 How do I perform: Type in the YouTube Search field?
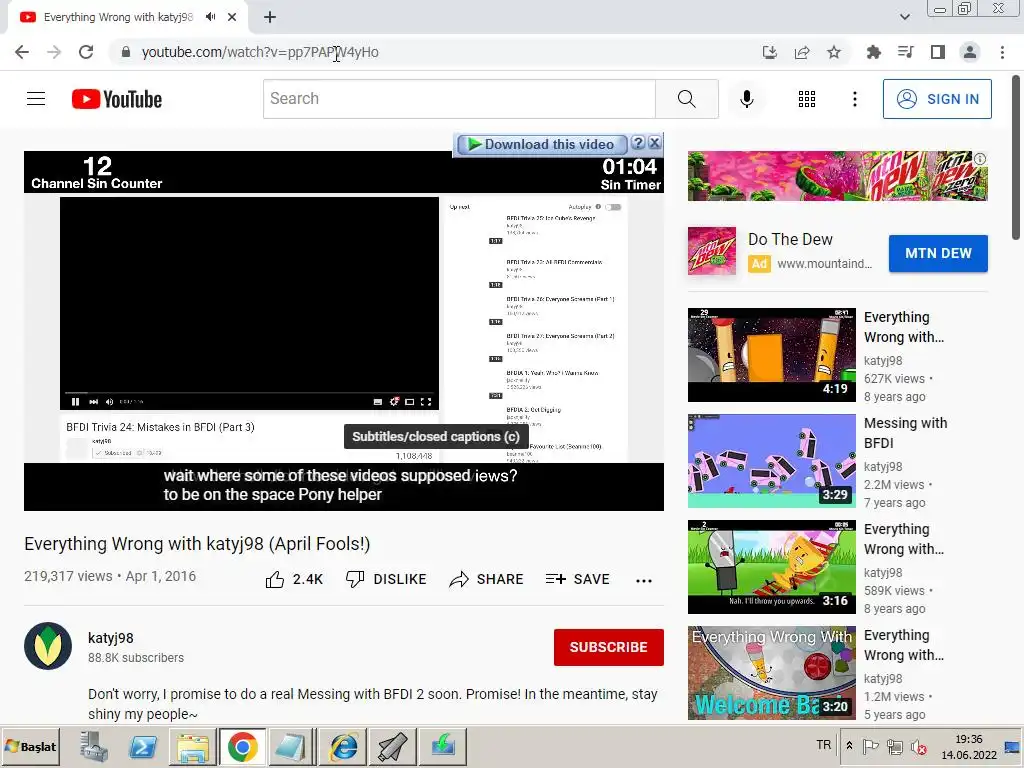(x=459, y=99)
